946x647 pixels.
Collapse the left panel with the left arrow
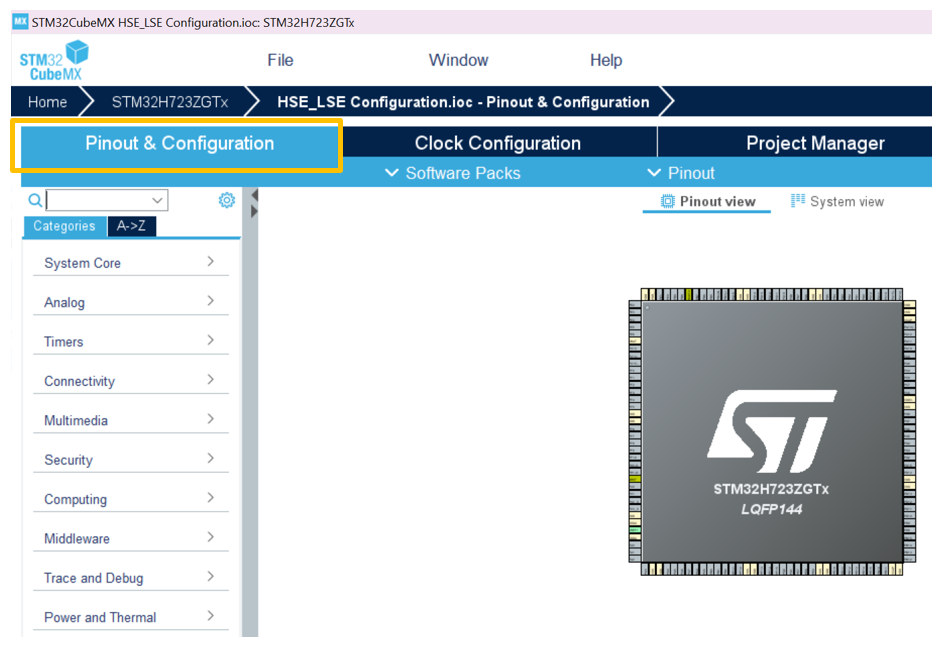point(255,195)
